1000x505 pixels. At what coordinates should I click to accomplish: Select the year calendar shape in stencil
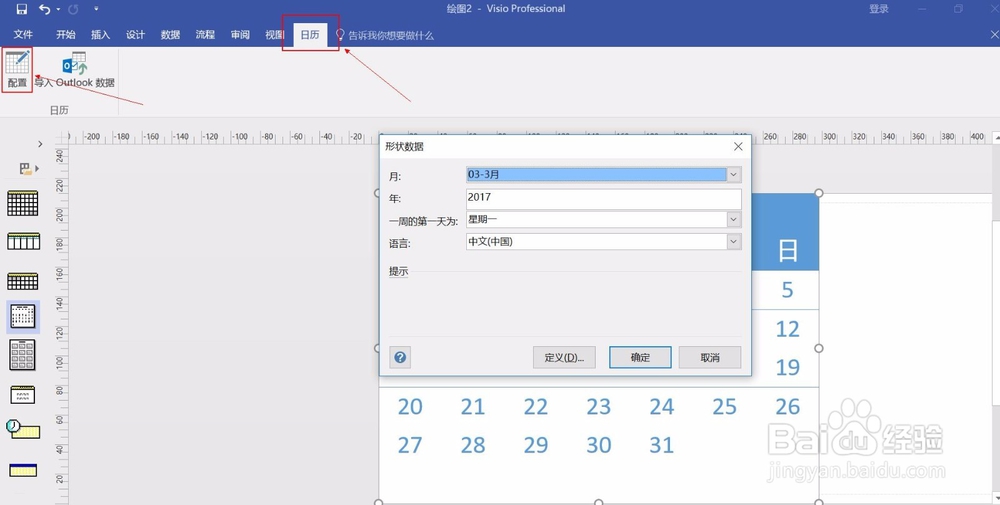22,355
